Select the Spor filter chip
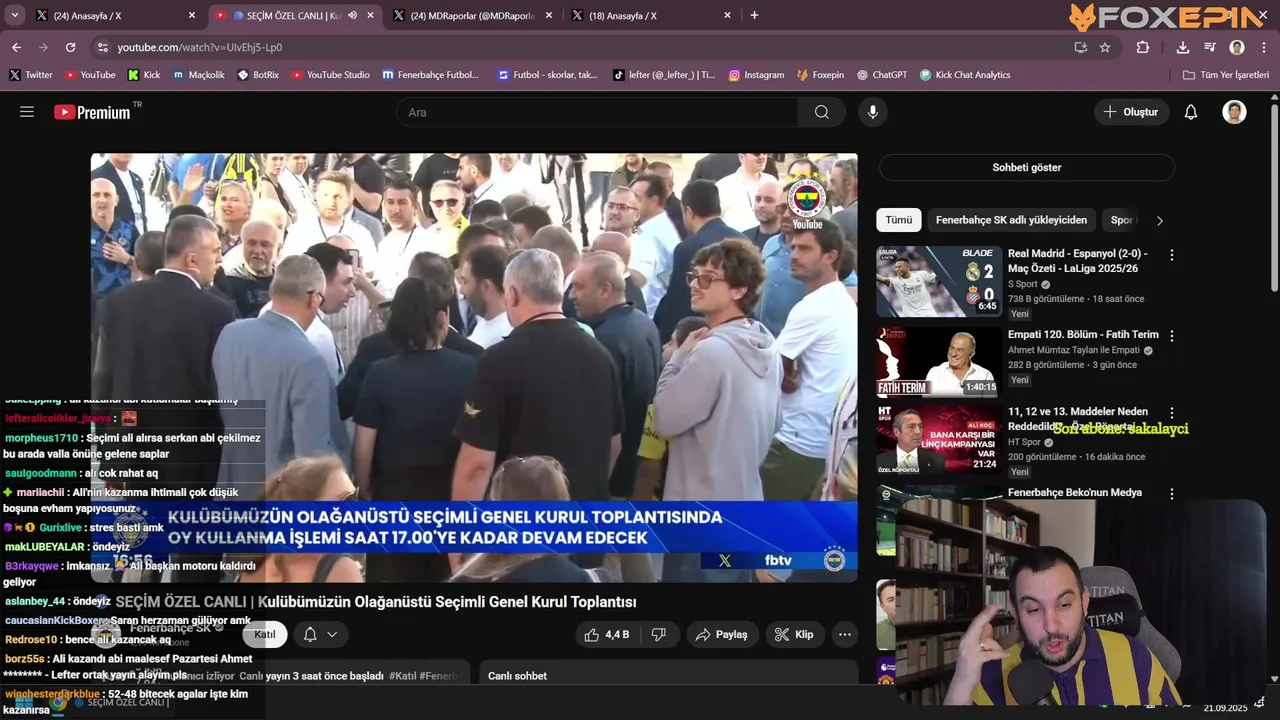The image size is (1280, 720). (1122, 220)
